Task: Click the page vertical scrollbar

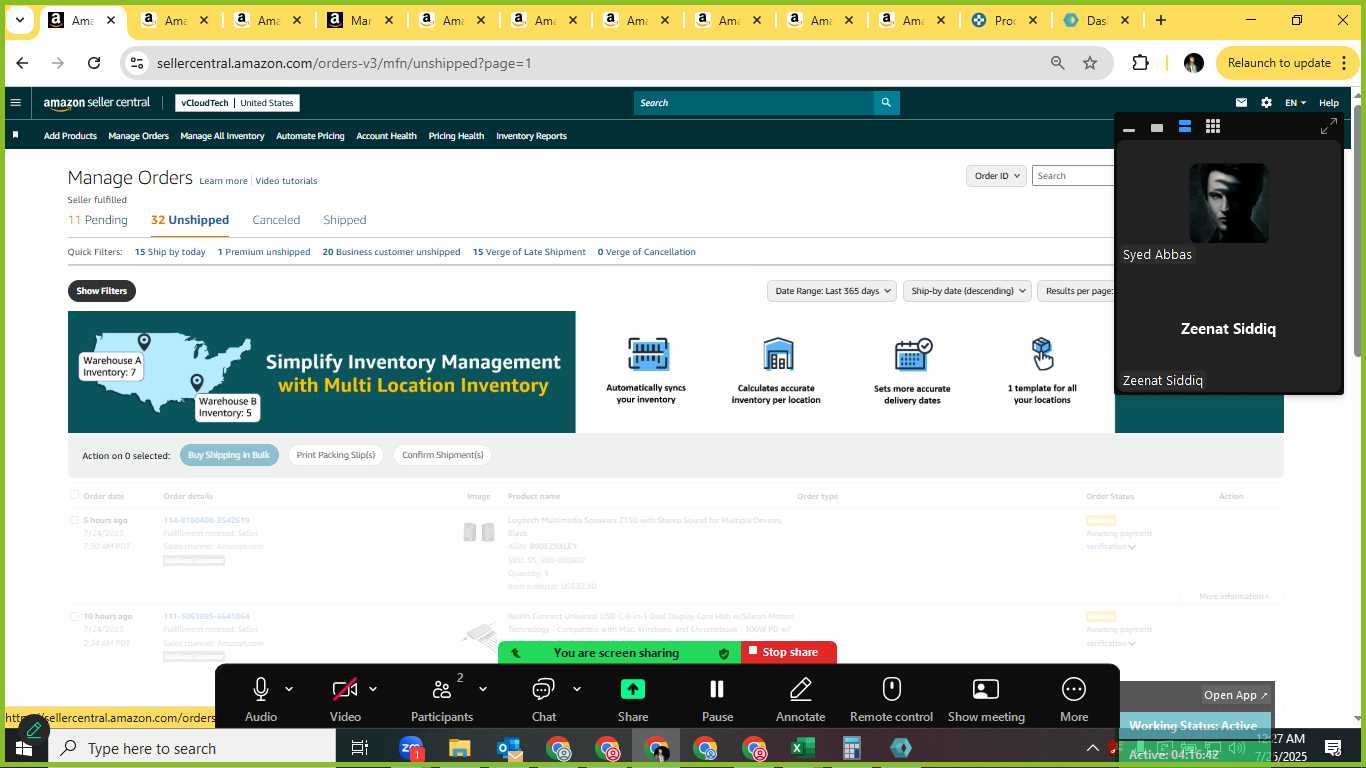Action: click(x=1357, y=230)
